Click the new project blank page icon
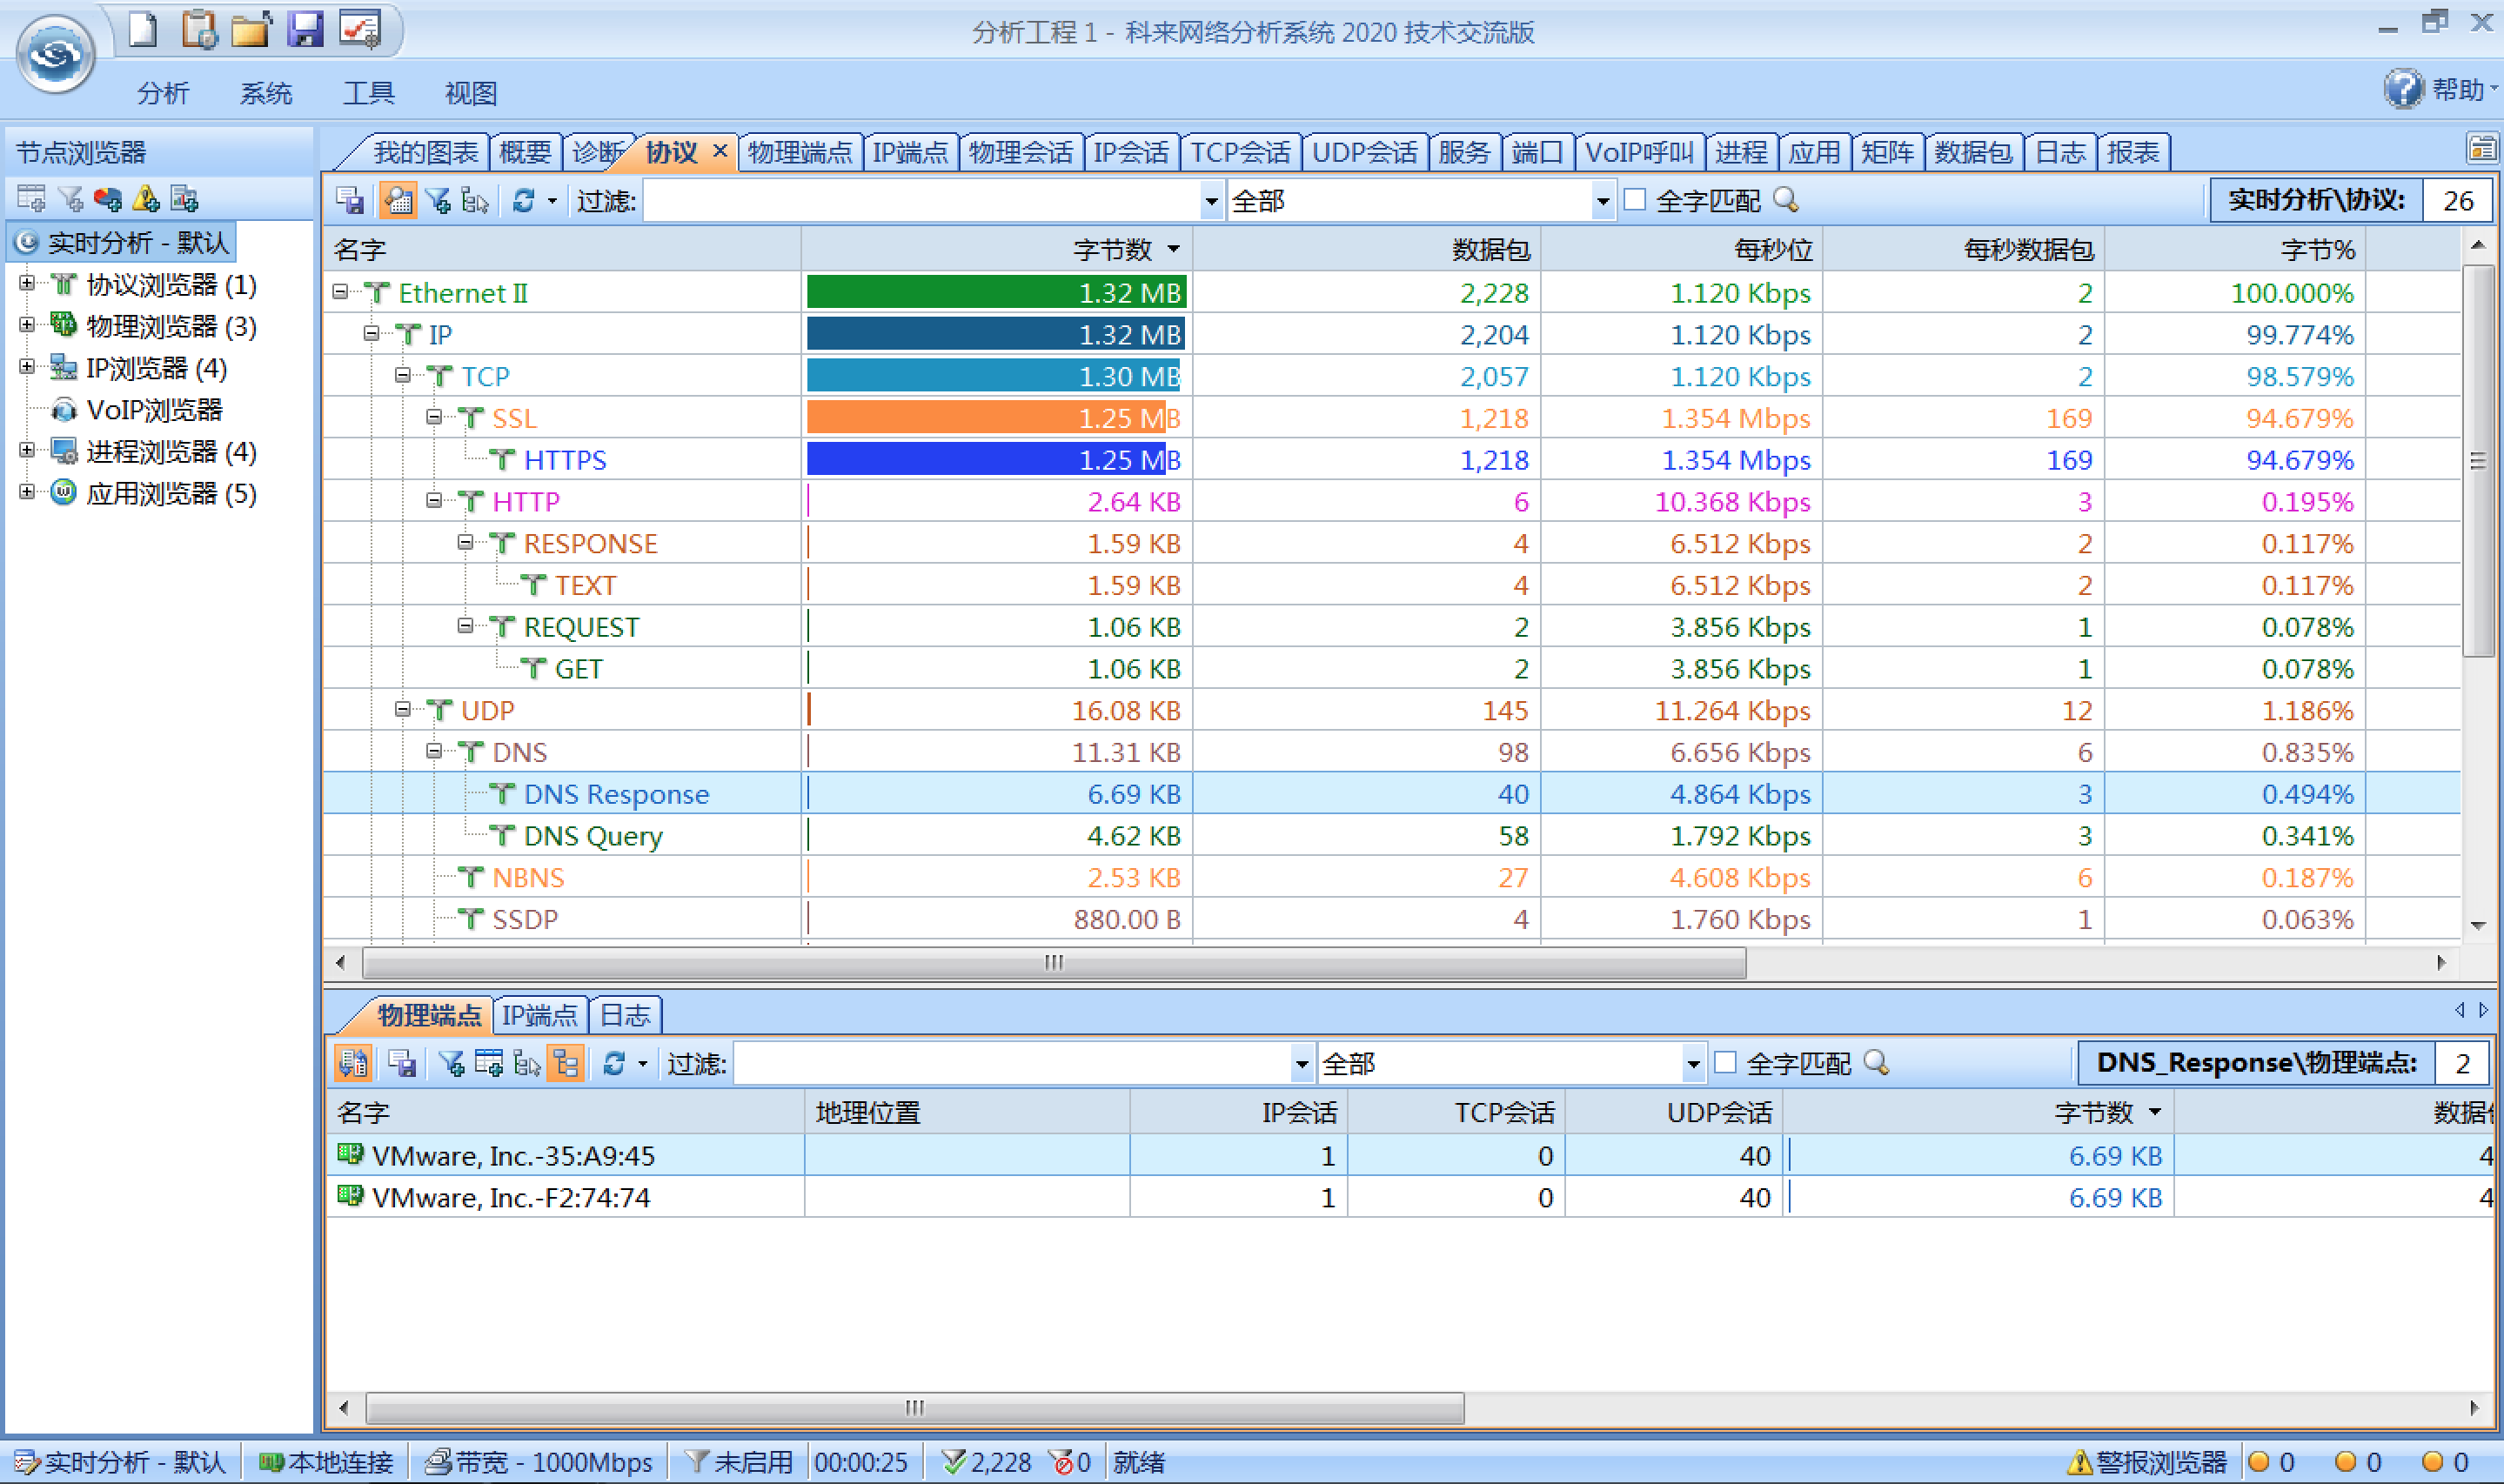This screenshot has width=2504, height=1484. pos(143,29)
